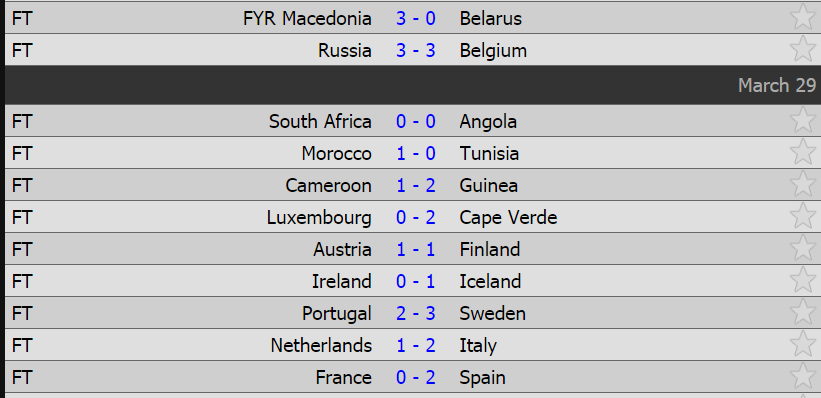Open the 0 - 2 France Spain score
Viewport: 821px width, 398px height.
pos(416,378)
